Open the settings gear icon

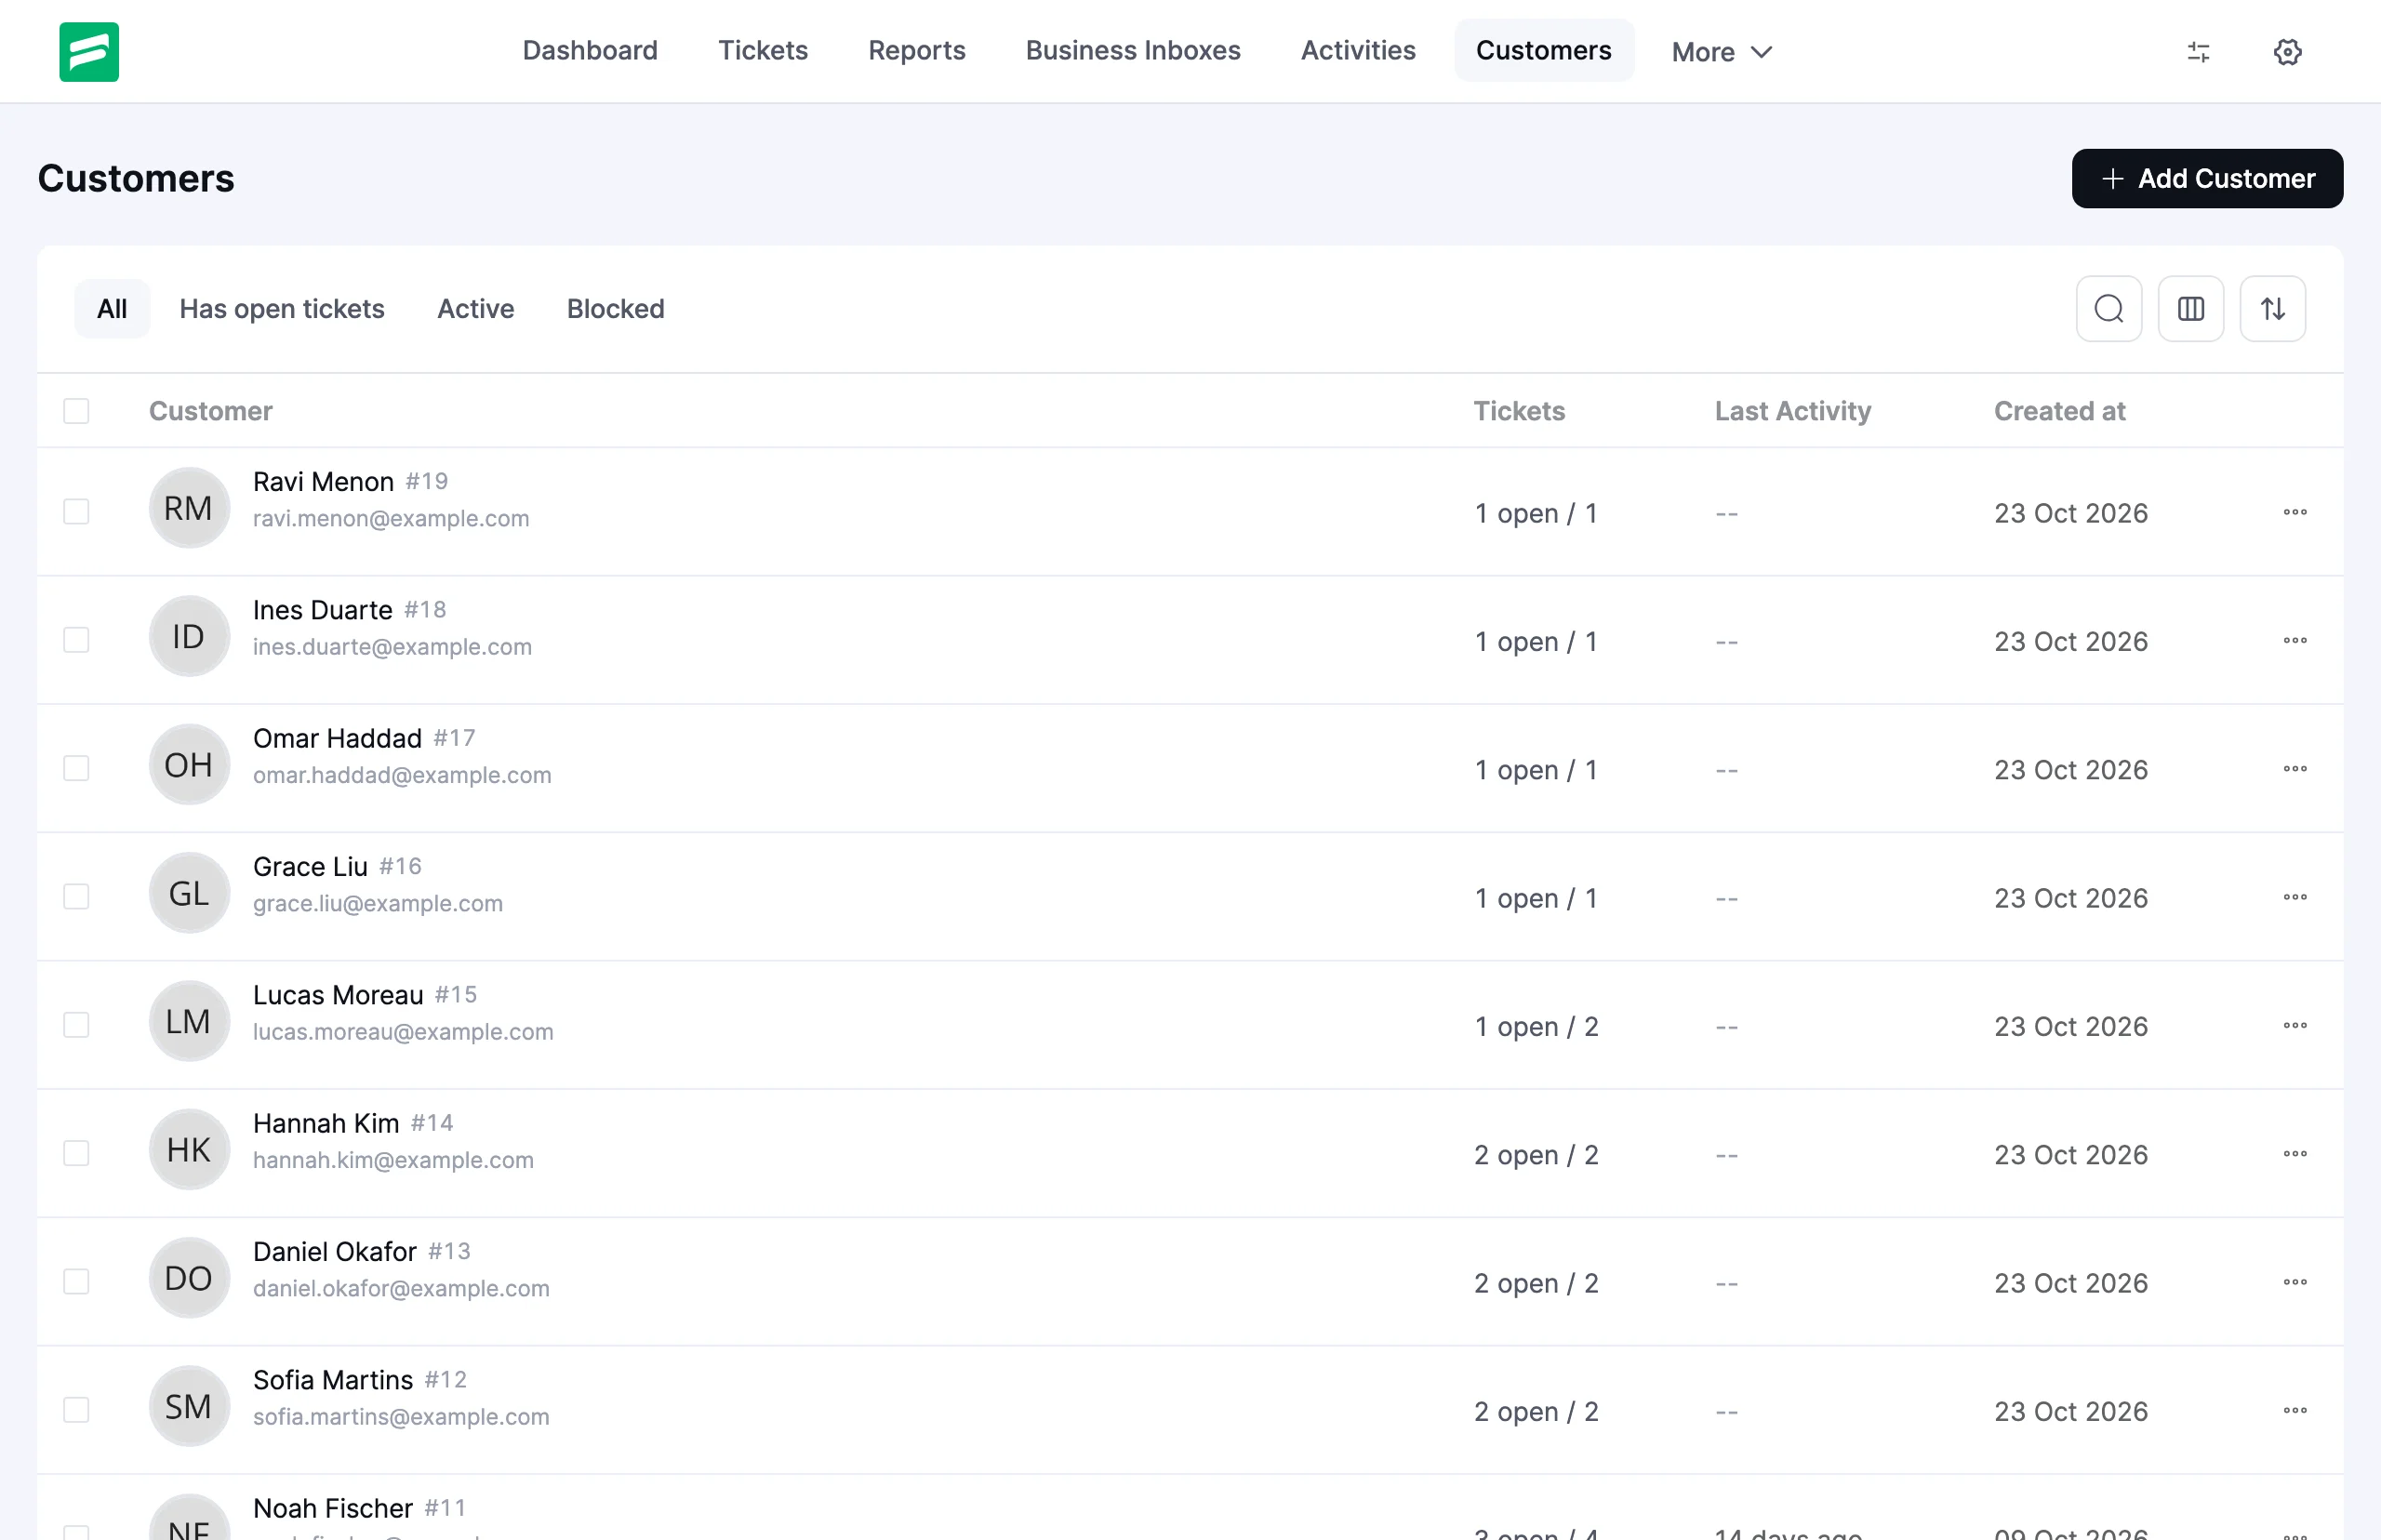pyautogui.click(x=2288, y=51)
